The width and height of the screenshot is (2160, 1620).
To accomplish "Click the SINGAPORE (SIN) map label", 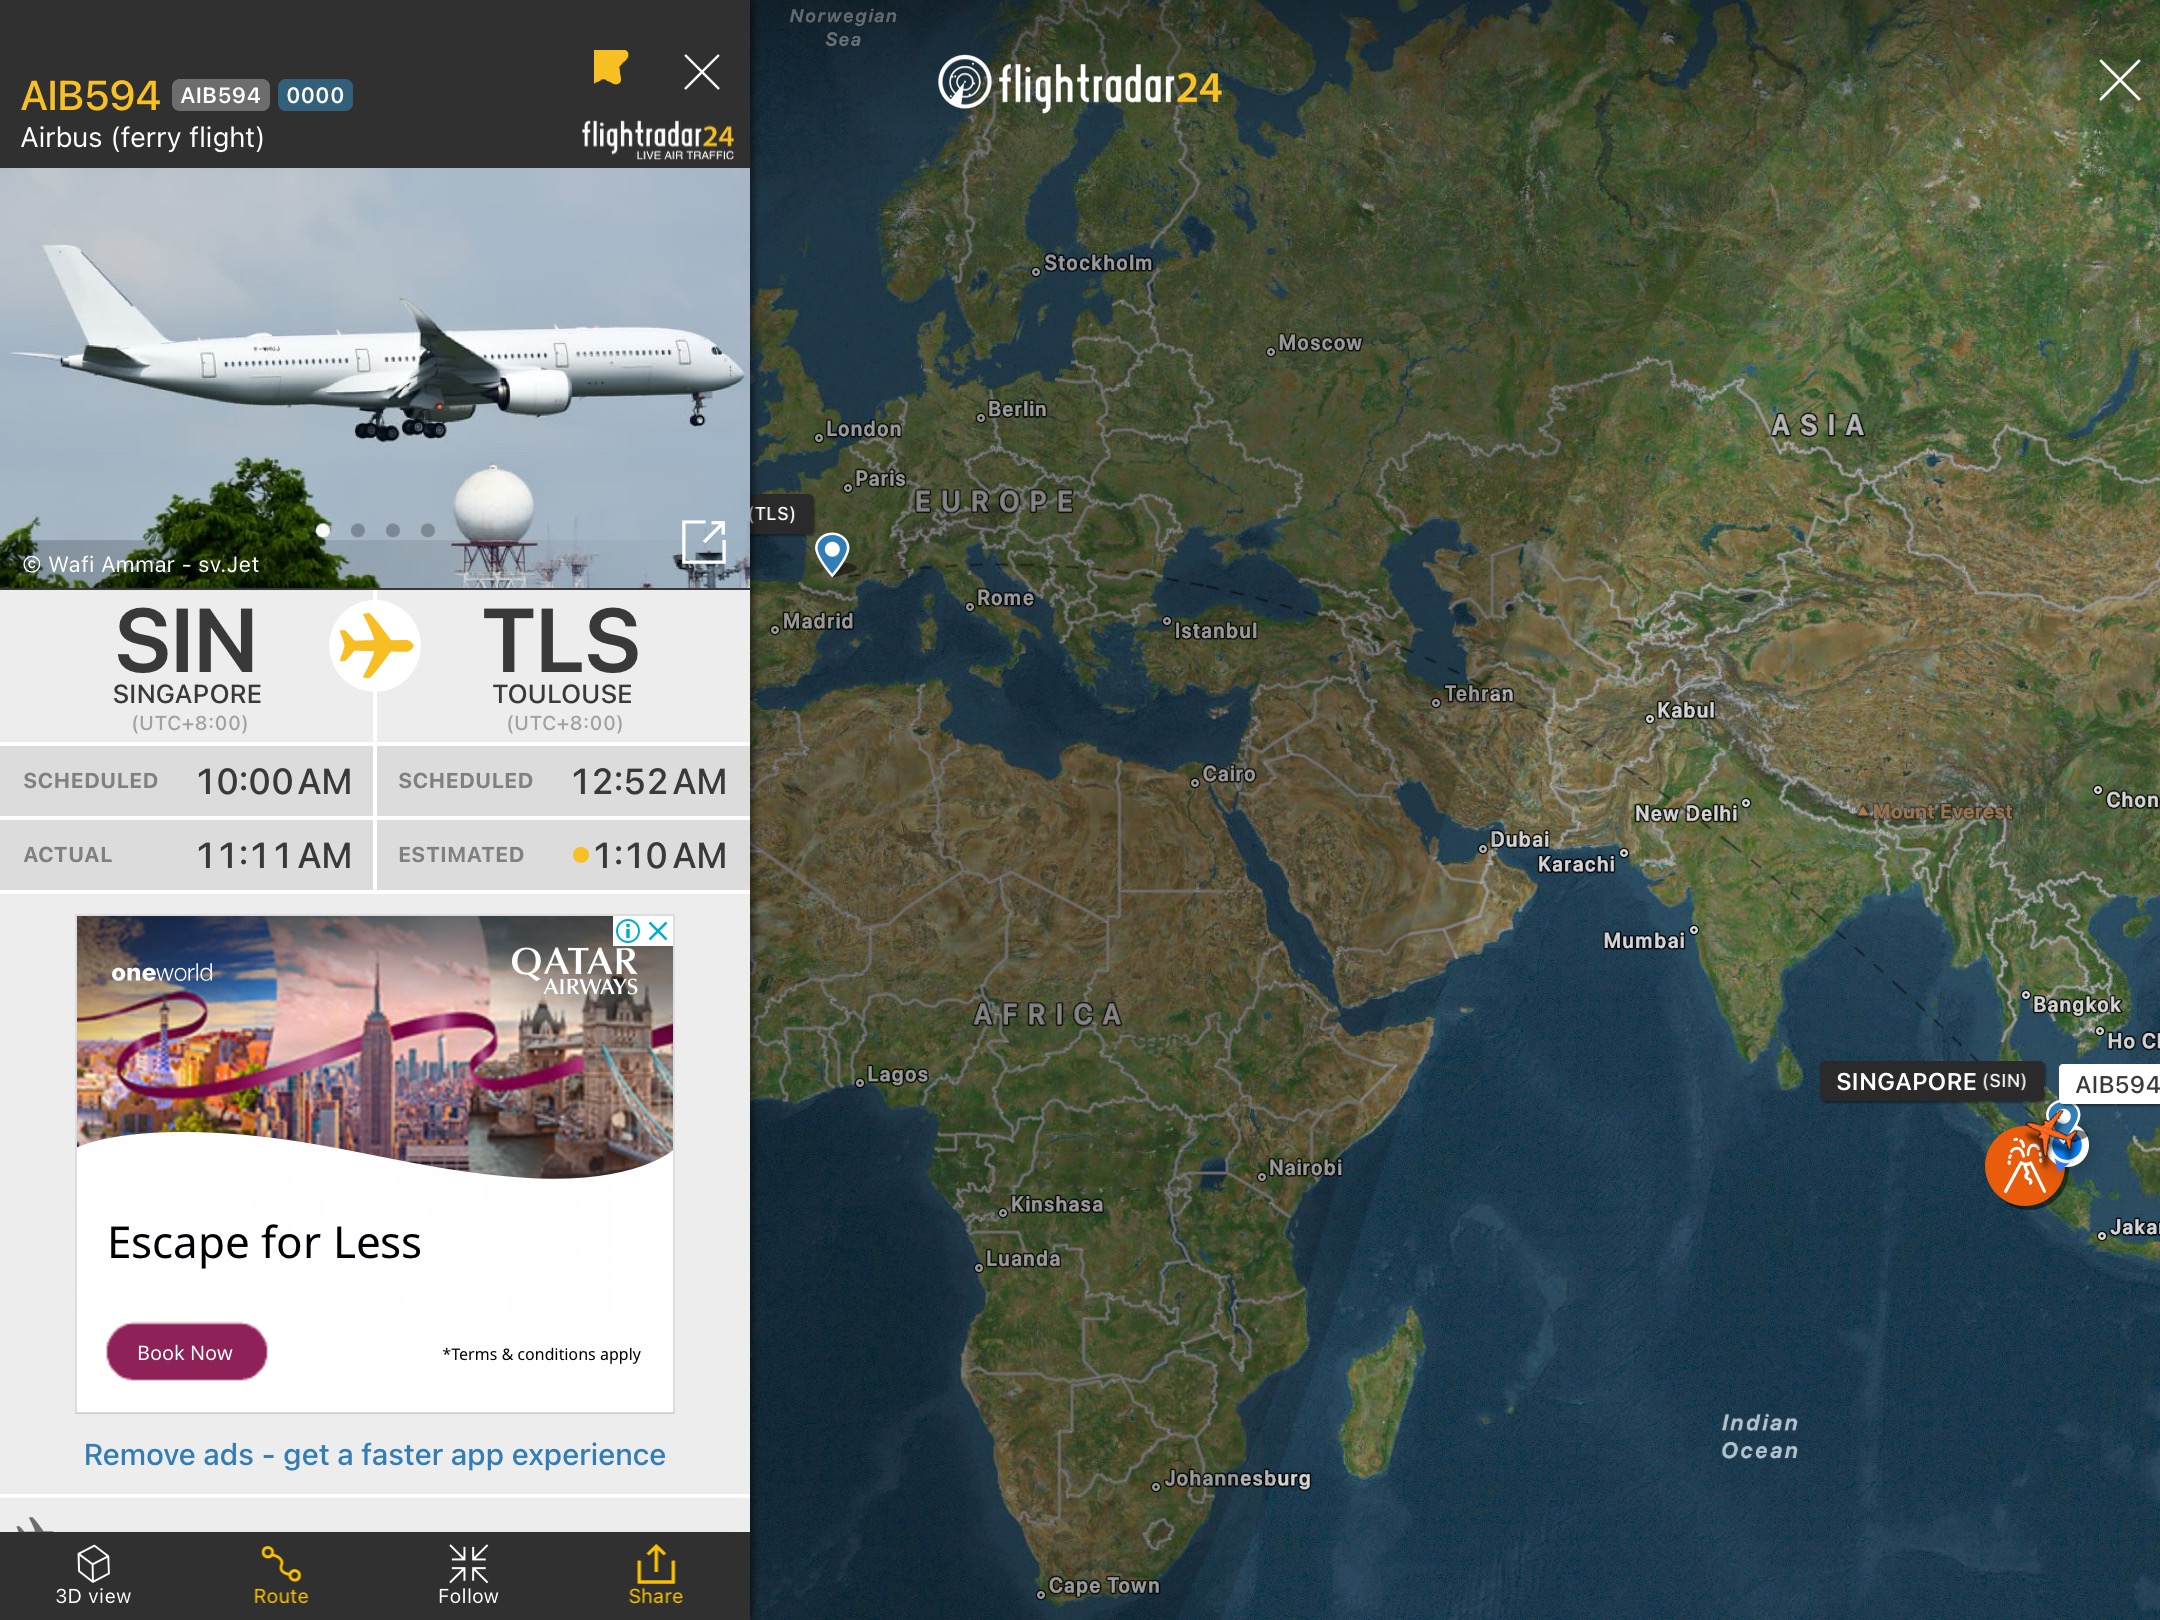I will [1931, 1082].
